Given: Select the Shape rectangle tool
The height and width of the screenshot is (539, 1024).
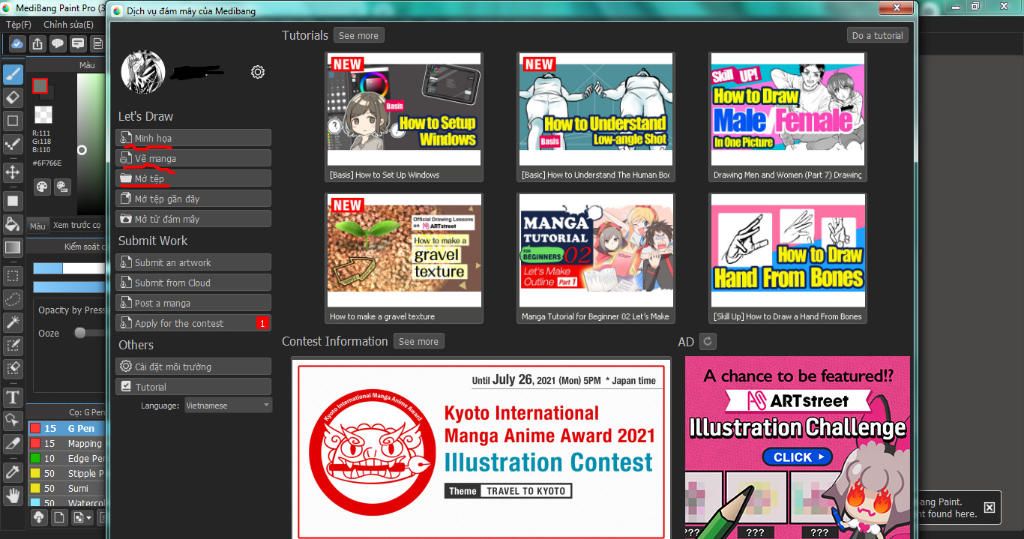Looking at the screenshot, I should tap(12, 121).
